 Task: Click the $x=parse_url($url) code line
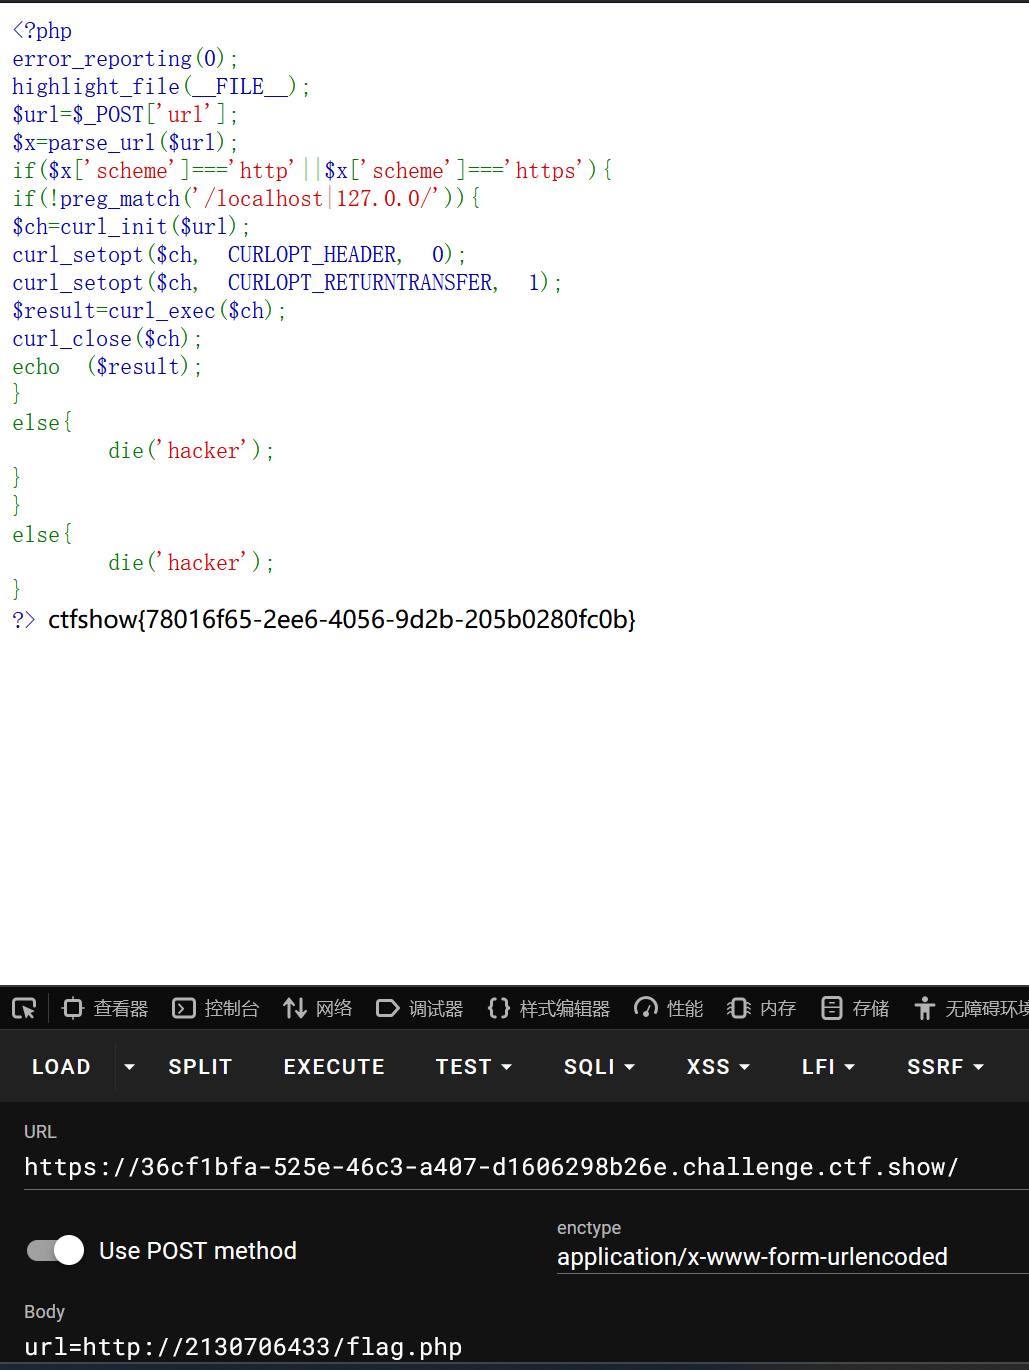click(125, 143)
